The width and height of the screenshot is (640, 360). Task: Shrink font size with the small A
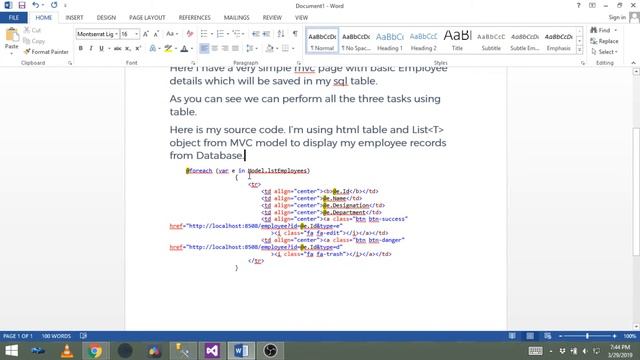[x=156, y=34]
